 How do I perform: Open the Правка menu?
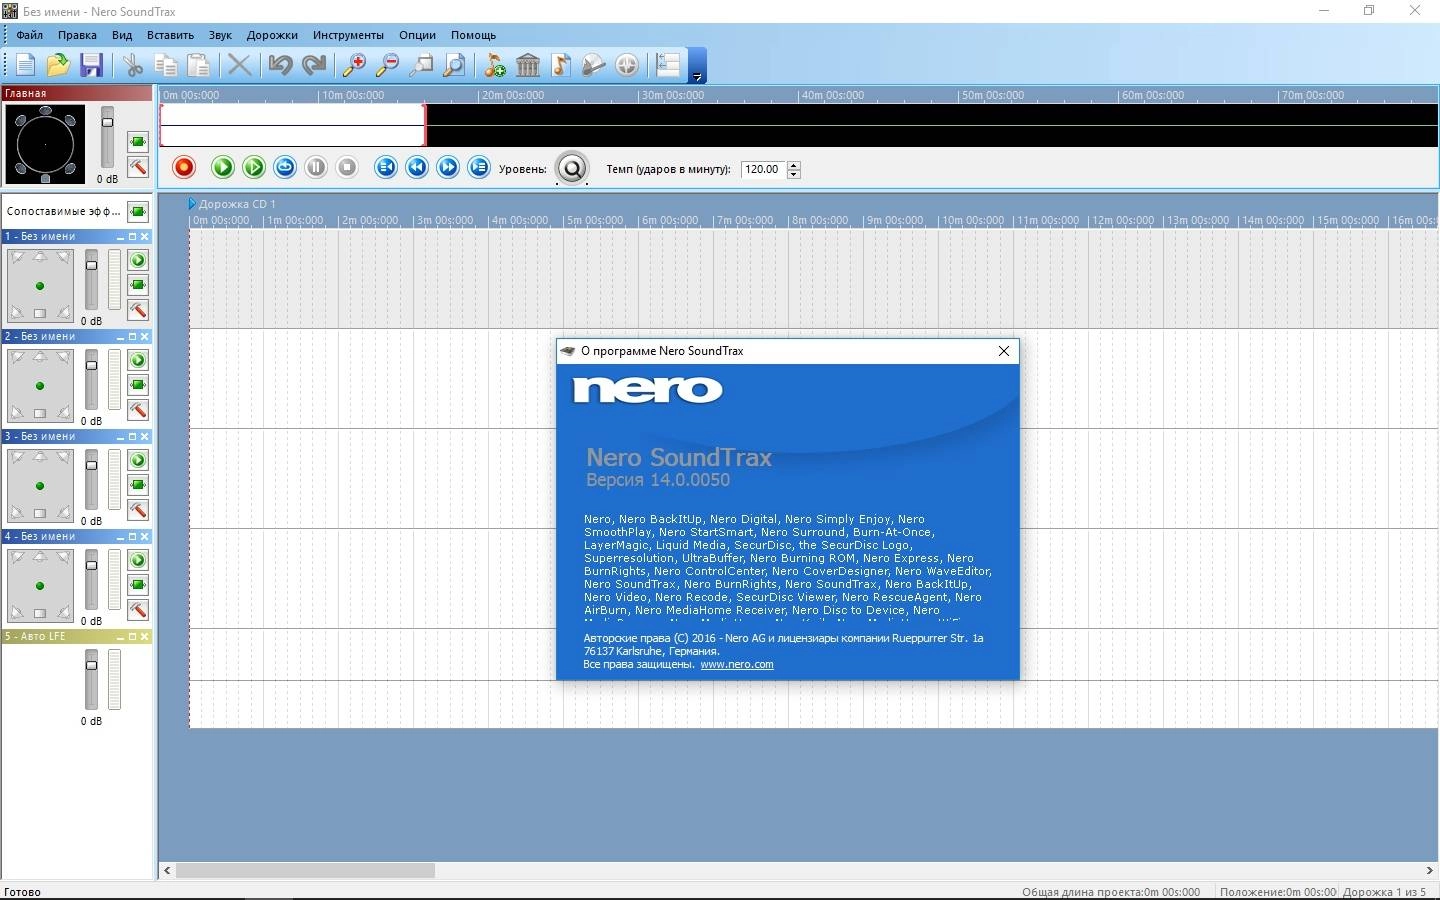click(x=77, y=35)
